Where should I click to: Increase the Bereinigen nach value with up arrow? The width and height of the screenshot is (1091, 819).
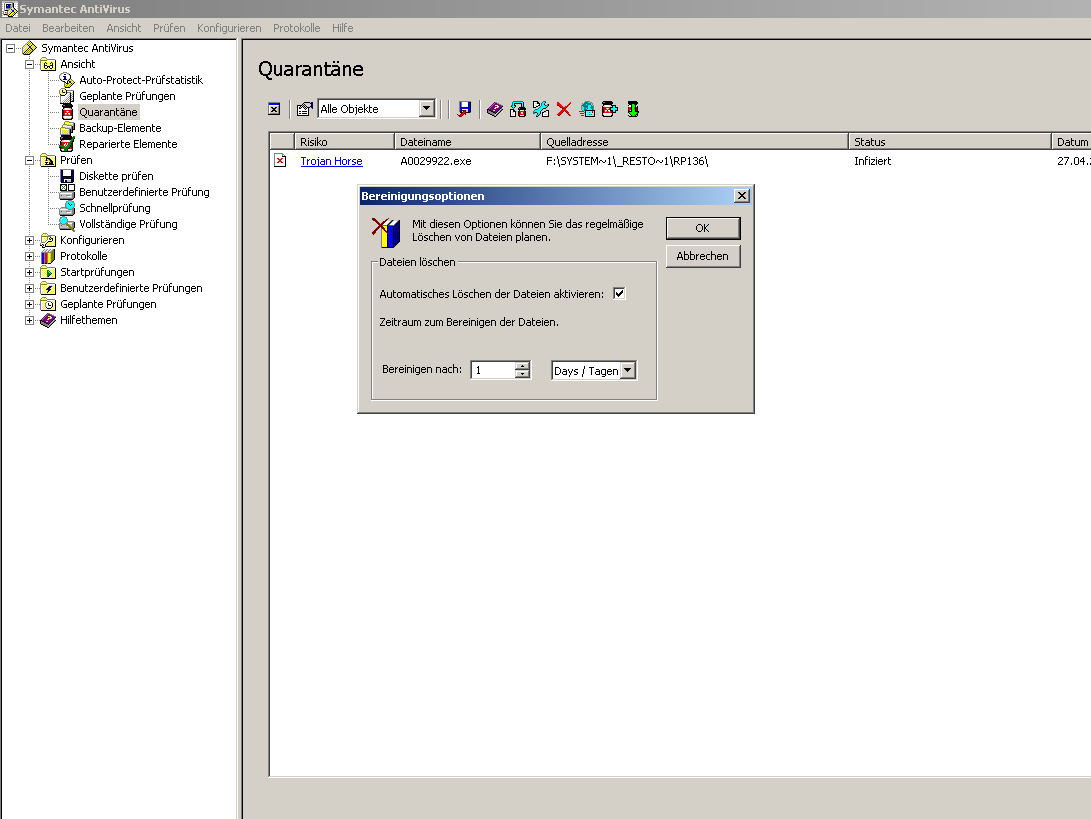(x=523, y=365)
